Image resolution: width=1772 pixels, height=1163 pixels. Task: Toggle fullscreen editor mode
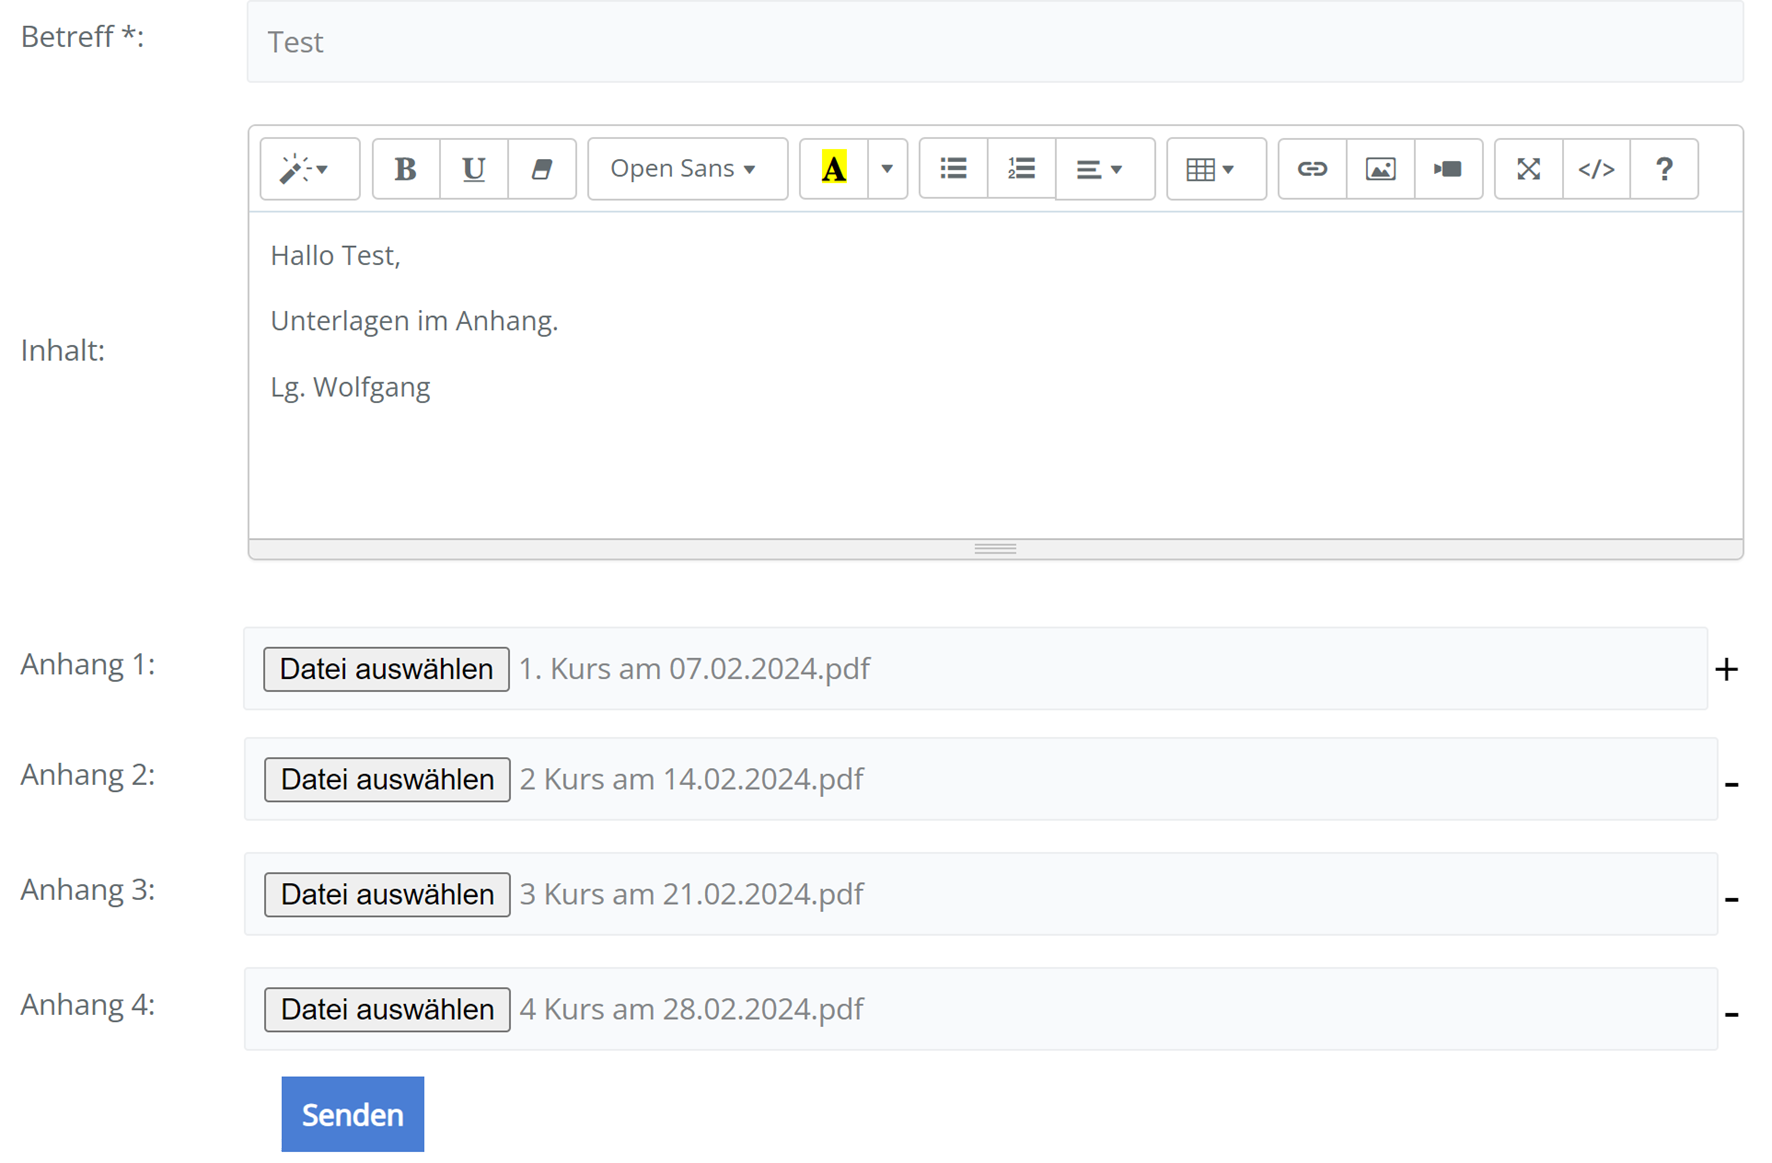pyautogui.click(x=1528, y=169)
